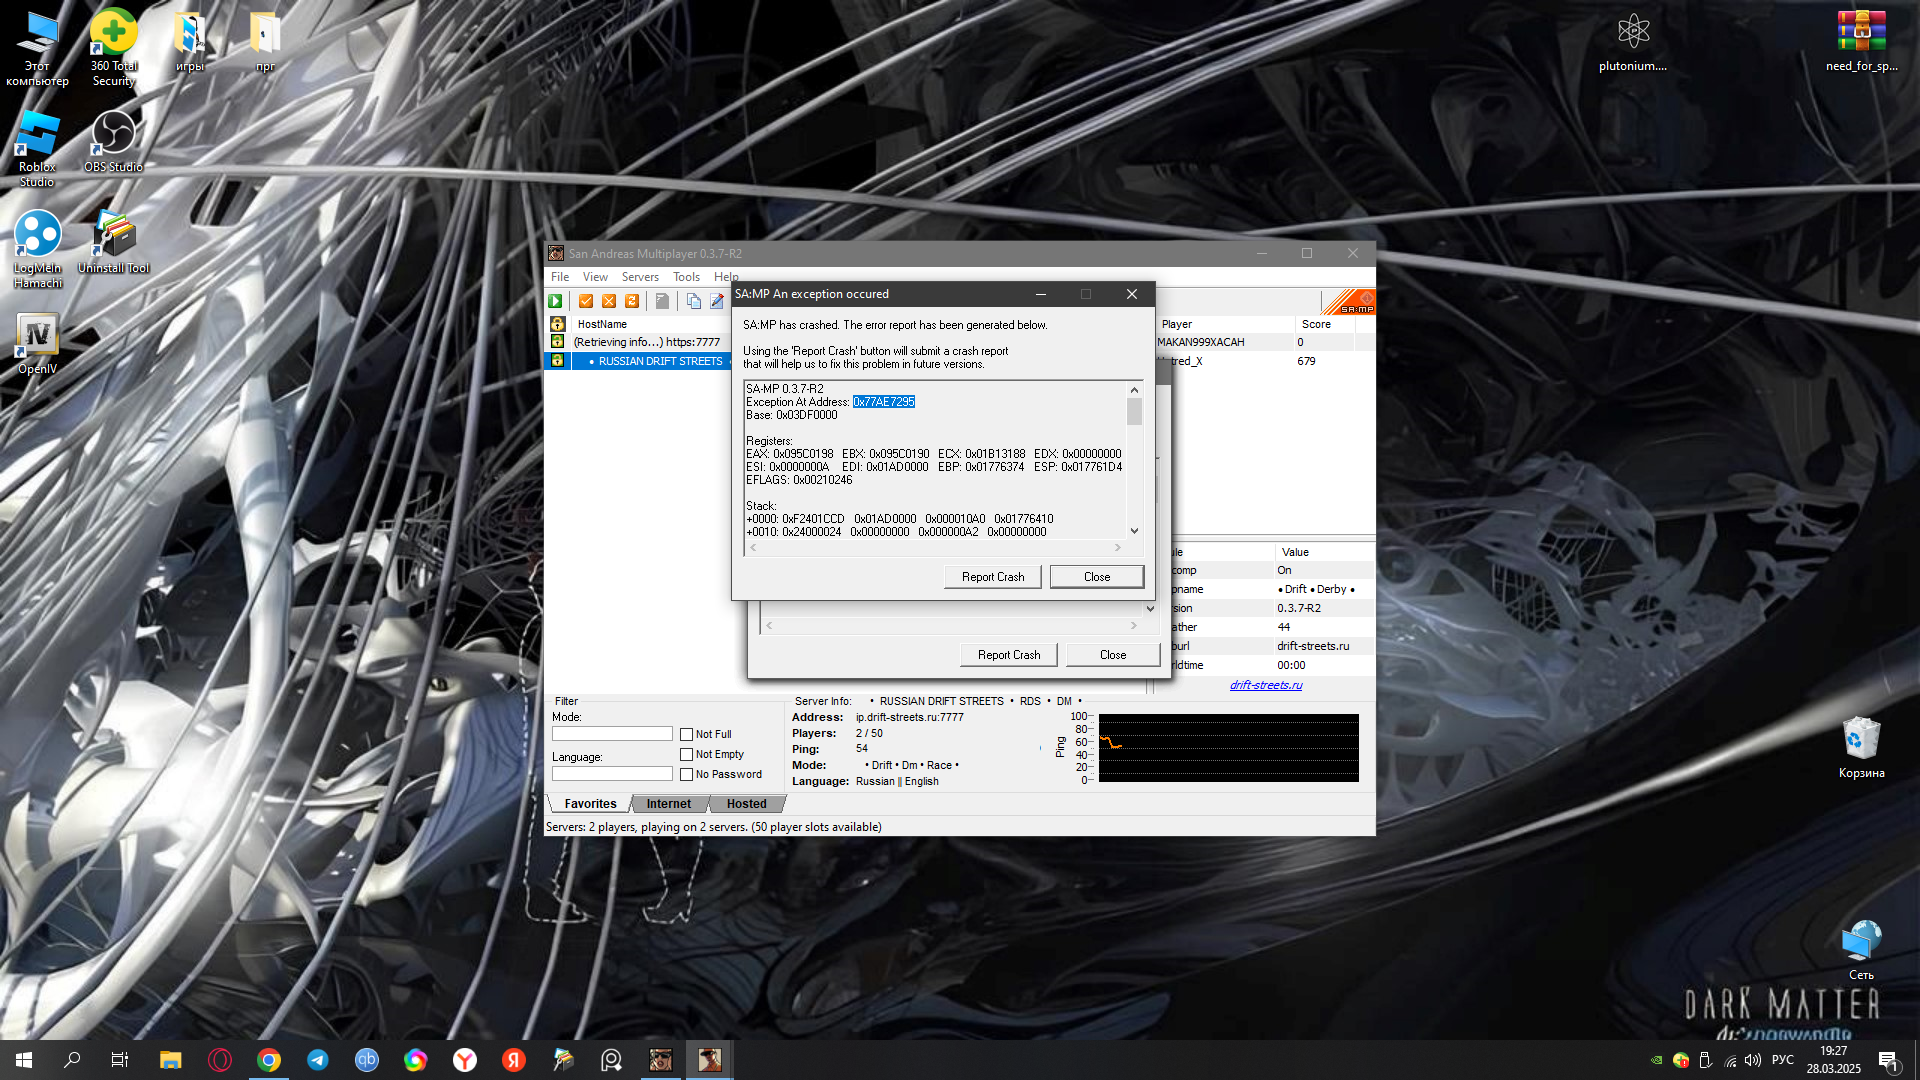
Task: Click the orange X delete-server icon
Action: tap(609, 301)
